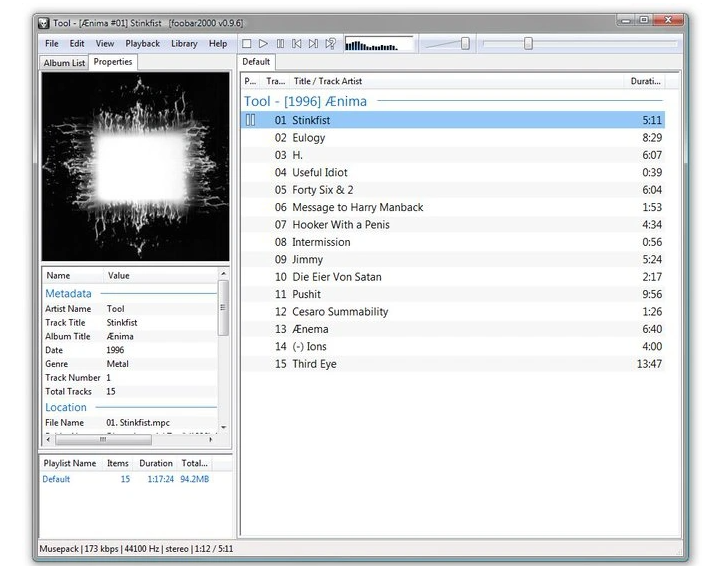Click the Date value 1996
The width and height of the screenshot is (710, 566).
point(115,350)
